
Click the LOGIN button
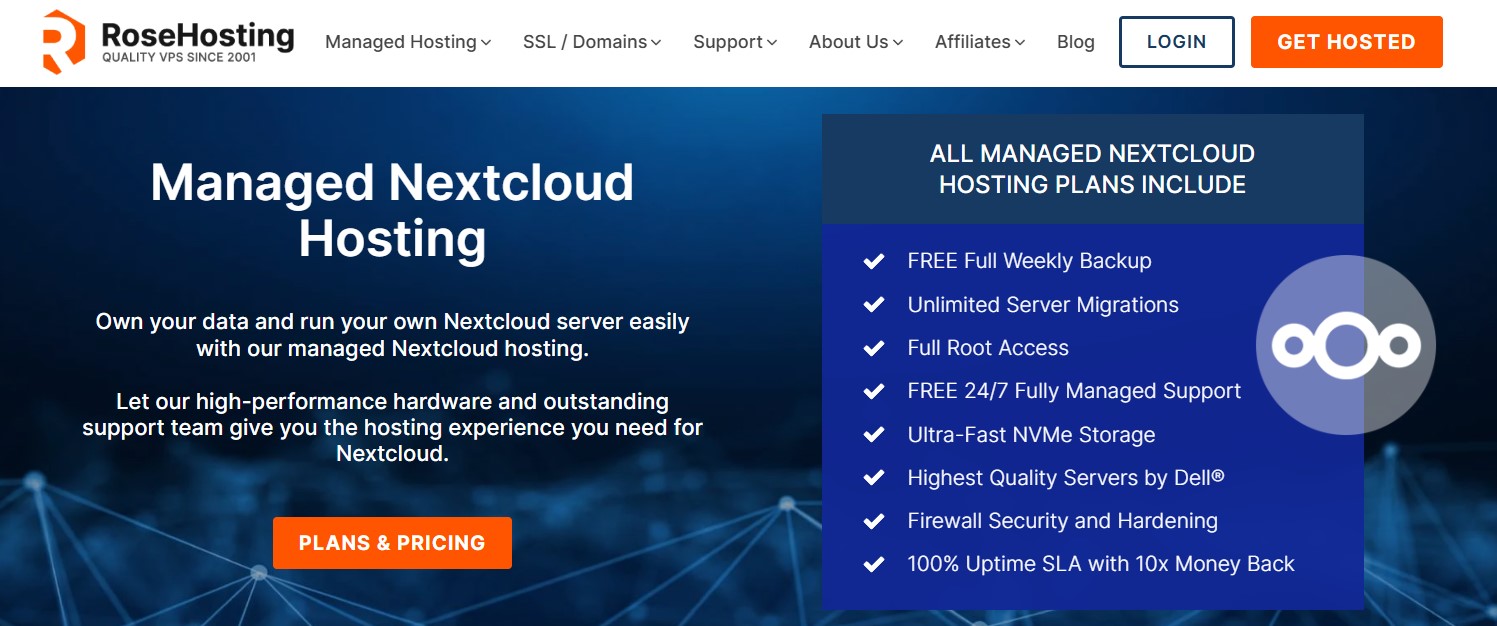1177,42
